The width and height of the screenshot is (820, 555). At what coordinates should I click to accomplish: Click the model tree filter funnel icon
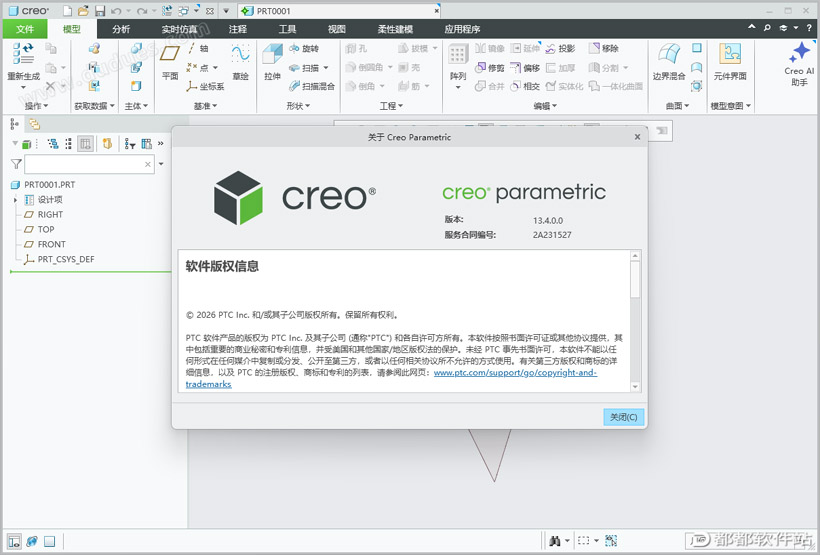[x=16, y=164]
